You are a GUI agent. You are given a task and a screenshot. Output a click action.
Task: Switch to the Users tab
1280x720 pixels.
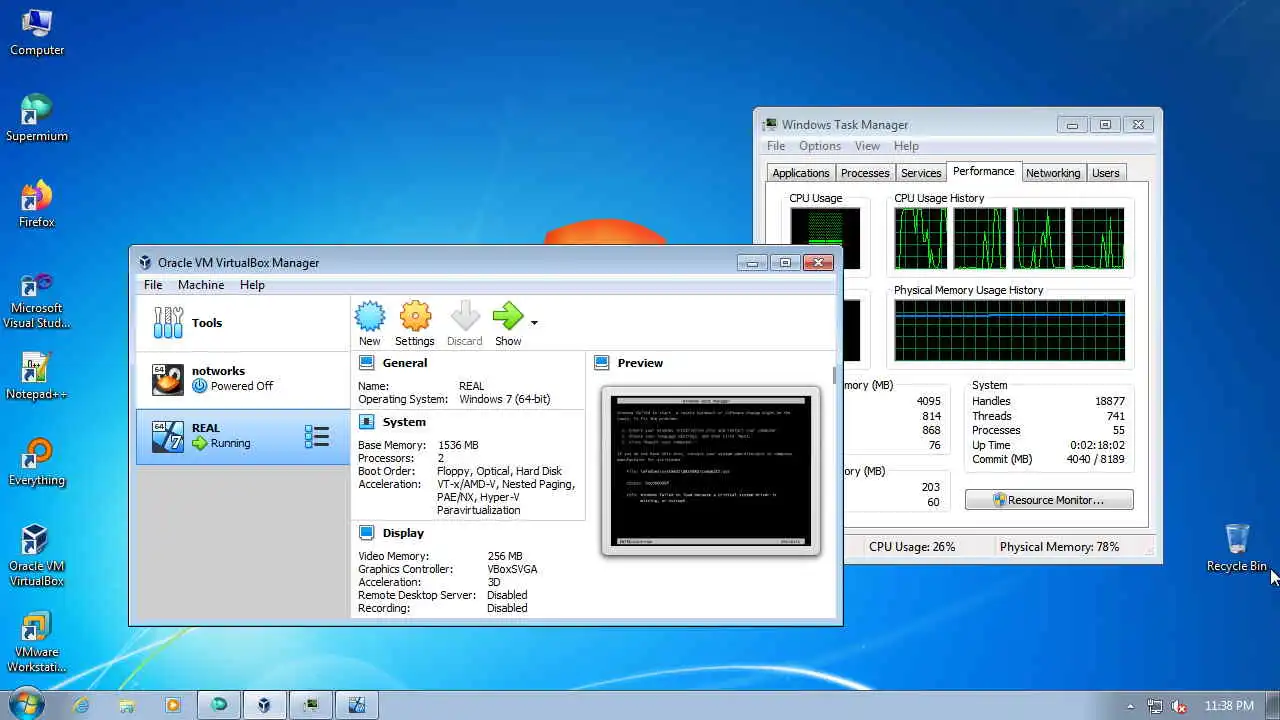pos(1105,173)
